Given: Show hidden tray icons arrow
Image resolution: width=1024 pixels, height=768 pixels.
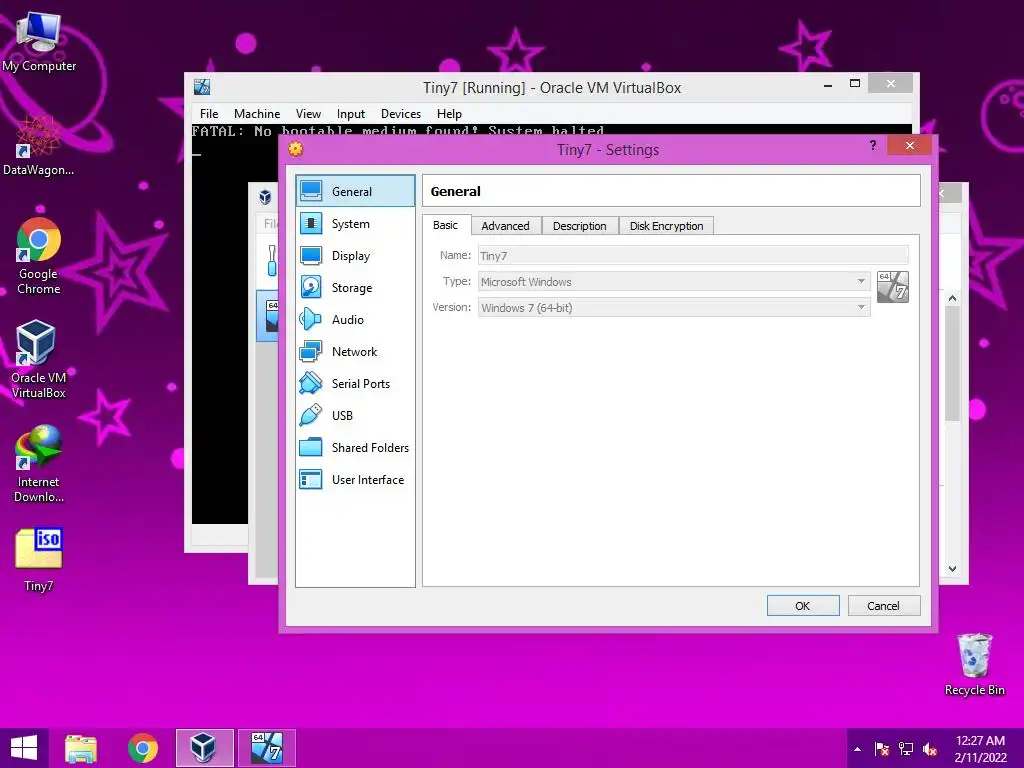Looking at the screenshot, I should (x=857, y=749).
